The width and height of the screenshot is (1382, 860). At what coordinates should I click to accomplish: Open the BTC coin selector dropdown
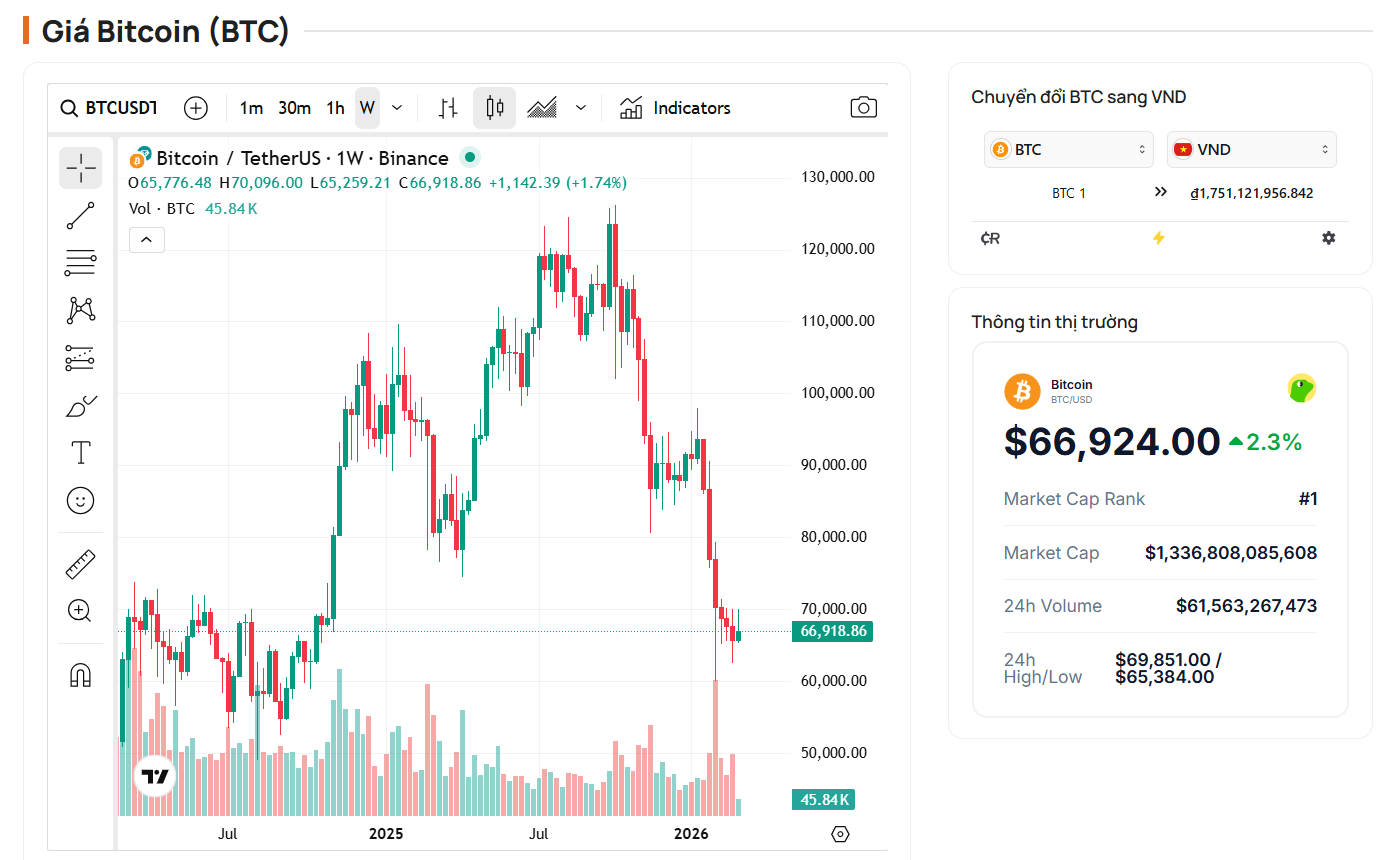[1068, 148]
